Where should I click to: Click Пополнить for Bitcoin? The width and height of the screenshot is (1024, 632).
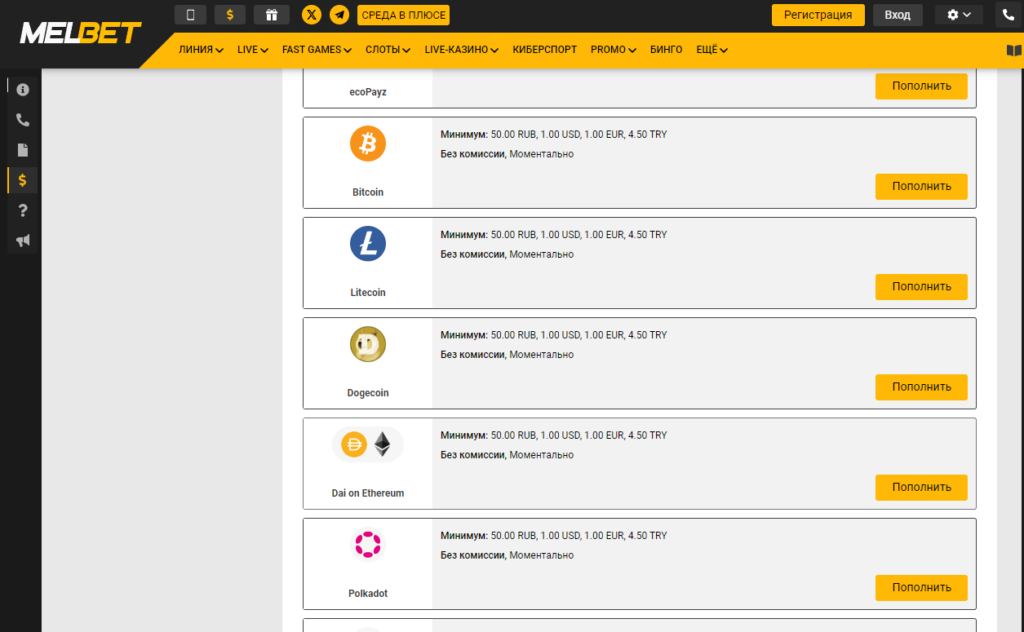pos(921,187)
